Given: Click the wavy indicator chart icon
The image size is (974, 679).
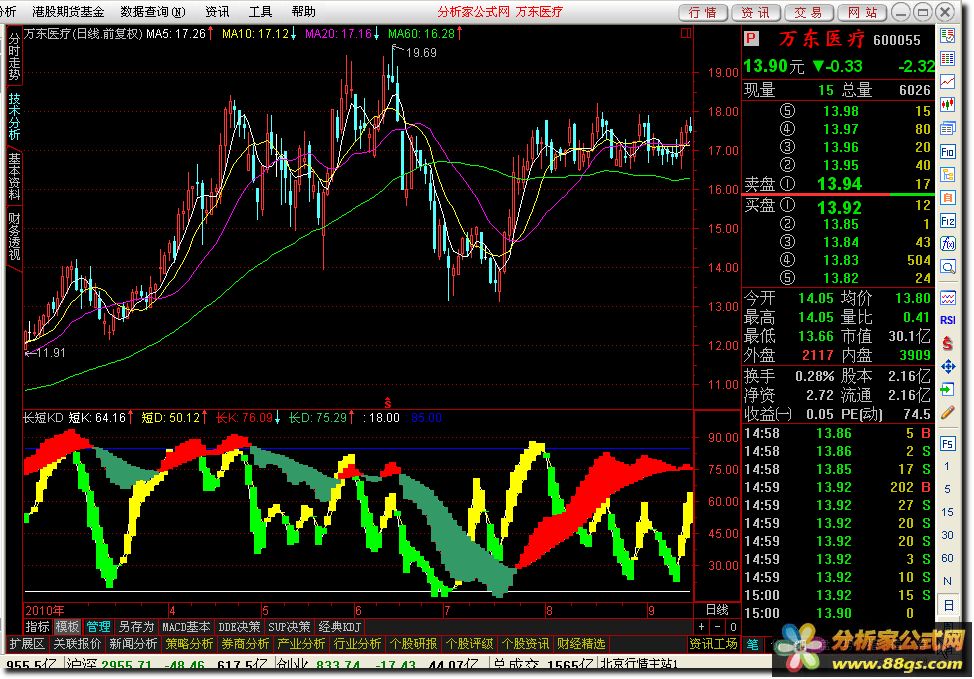Looking at the screenshot, I should pos(947,298).
